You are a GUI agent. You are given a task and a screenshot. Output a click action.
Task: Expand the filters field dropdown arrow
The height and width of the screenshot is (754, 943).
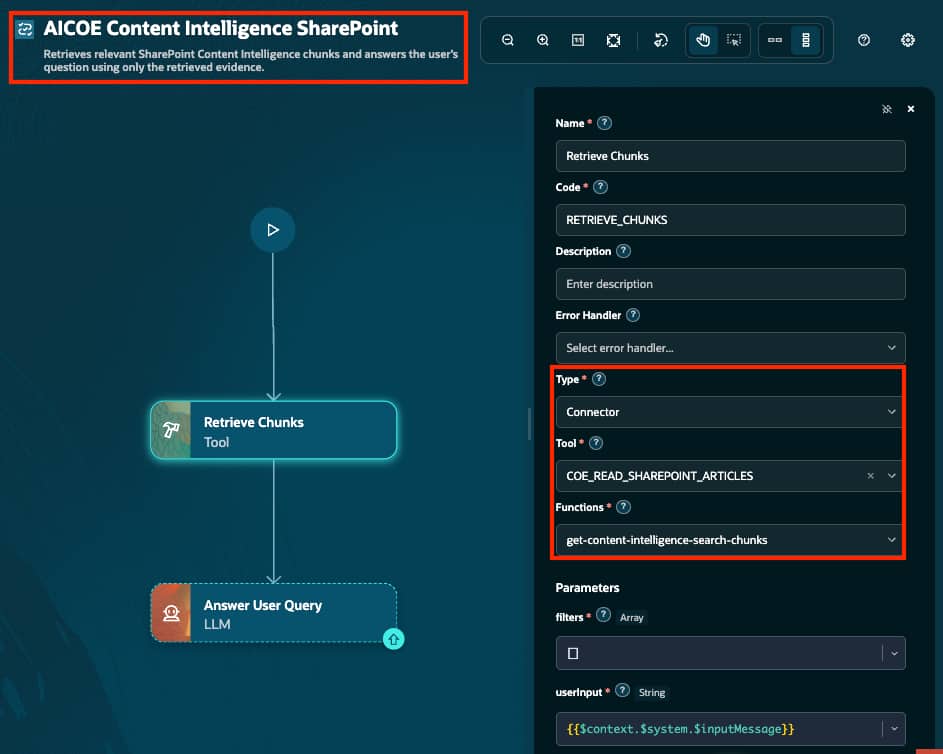[x=894, y=653]
